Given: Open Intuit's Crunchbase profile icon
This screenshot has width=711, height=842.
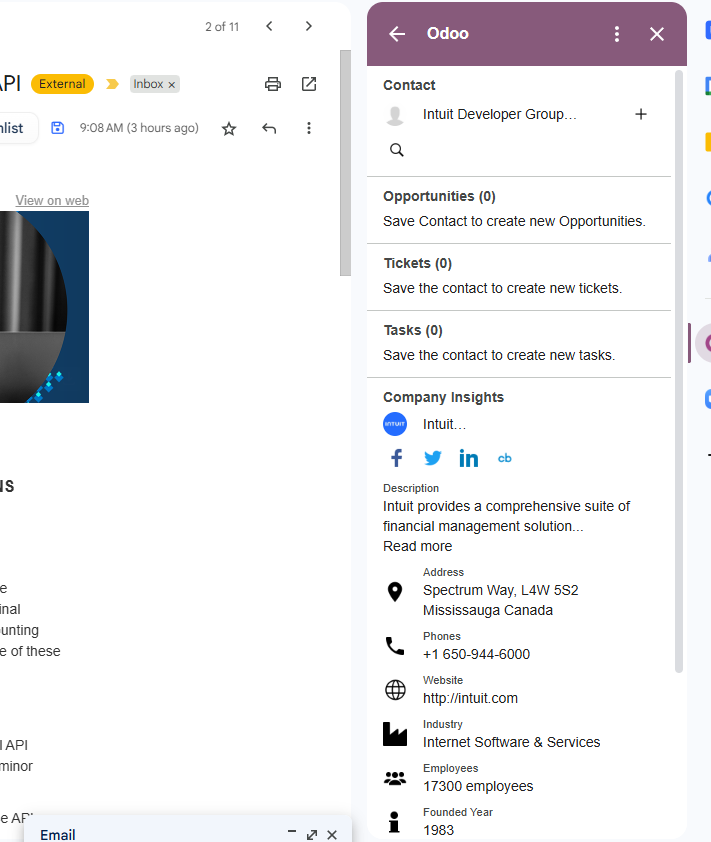Looking at the screenshot, I should [x=504, y=458].
